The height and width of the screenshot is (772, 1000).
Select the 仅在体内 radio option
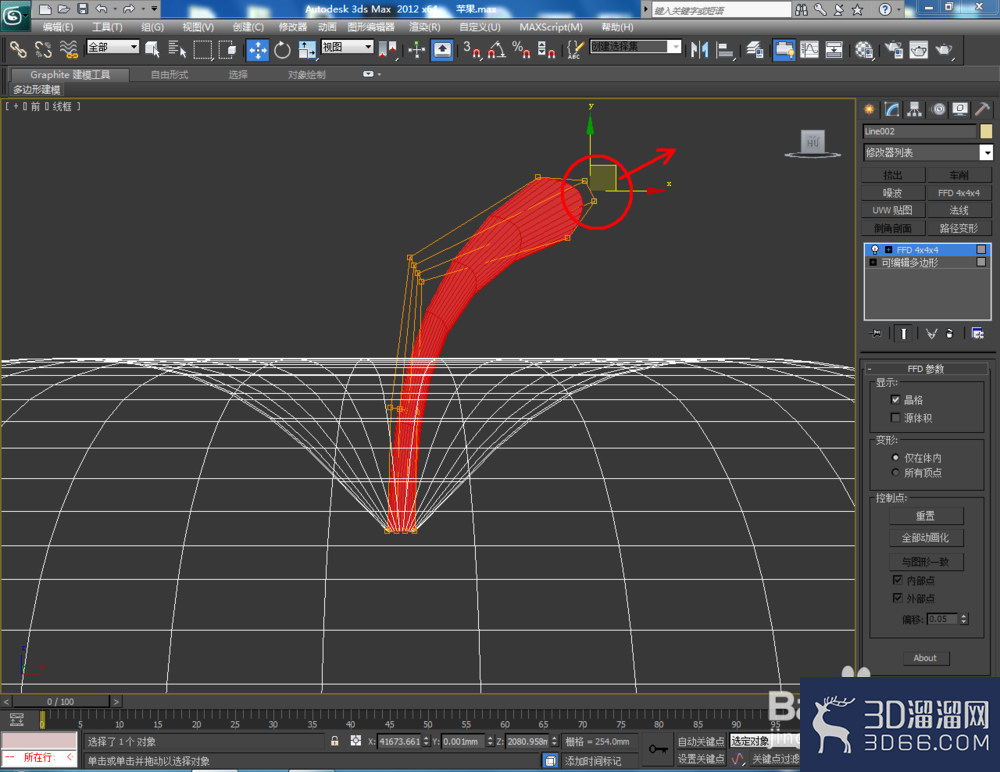coord(895,457)
